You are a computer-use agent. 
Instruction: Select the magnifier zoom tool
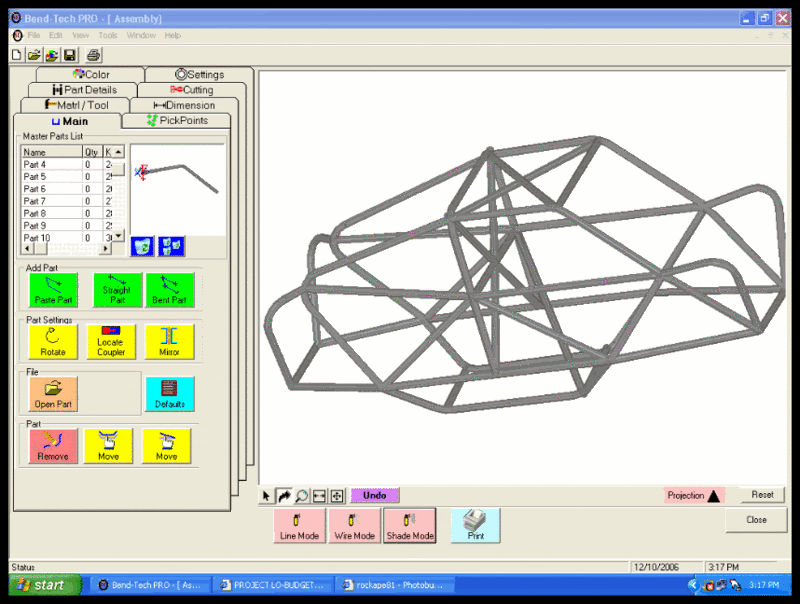(x=302, y=495)
